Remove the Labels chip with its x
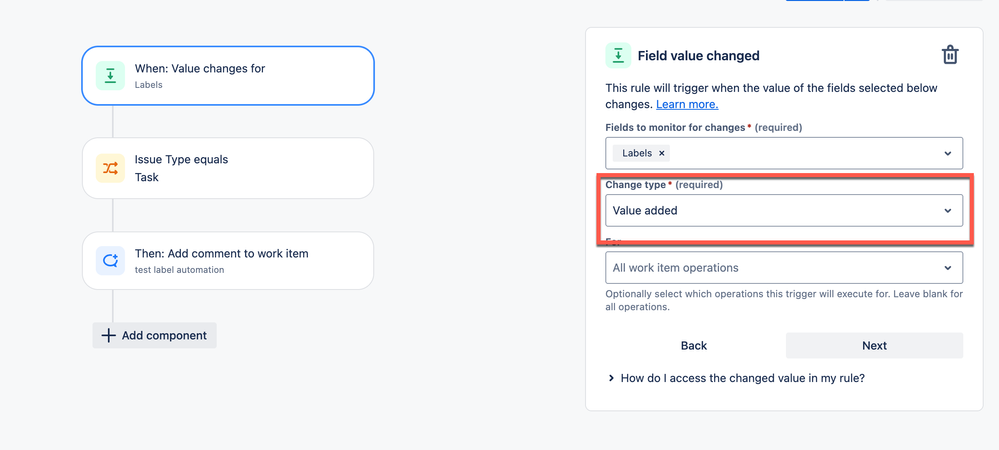The height and width of the screenshot is (450, 999). tap(661, 153)
